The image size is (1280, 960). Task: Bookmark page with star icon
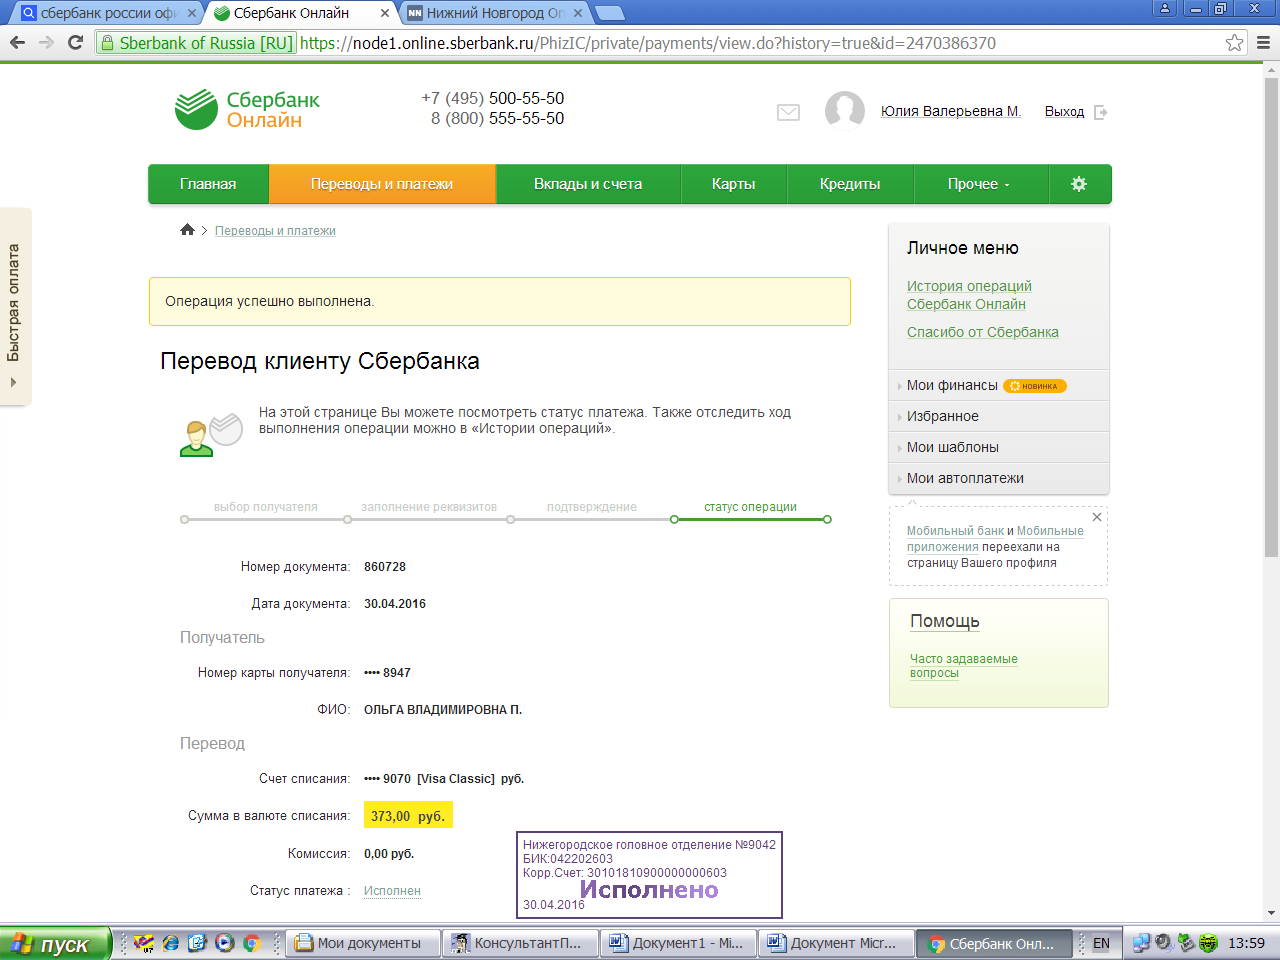(x=1235, y=42)
